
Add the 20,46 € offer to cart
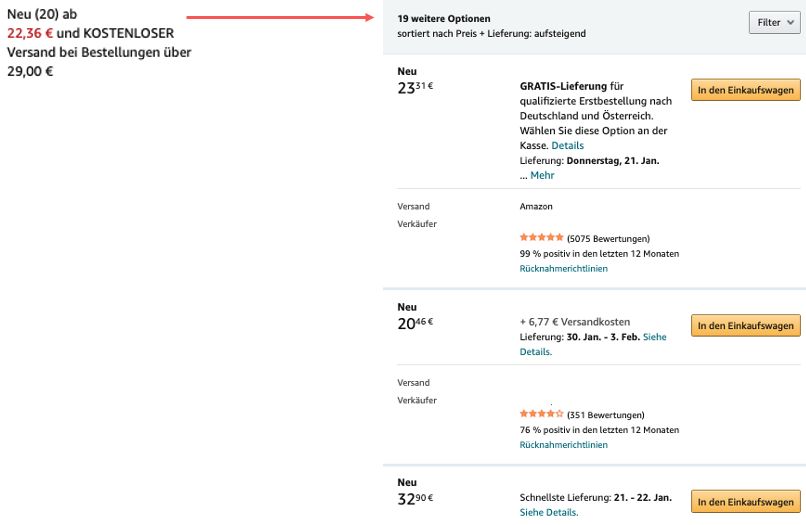pos(745,325)
